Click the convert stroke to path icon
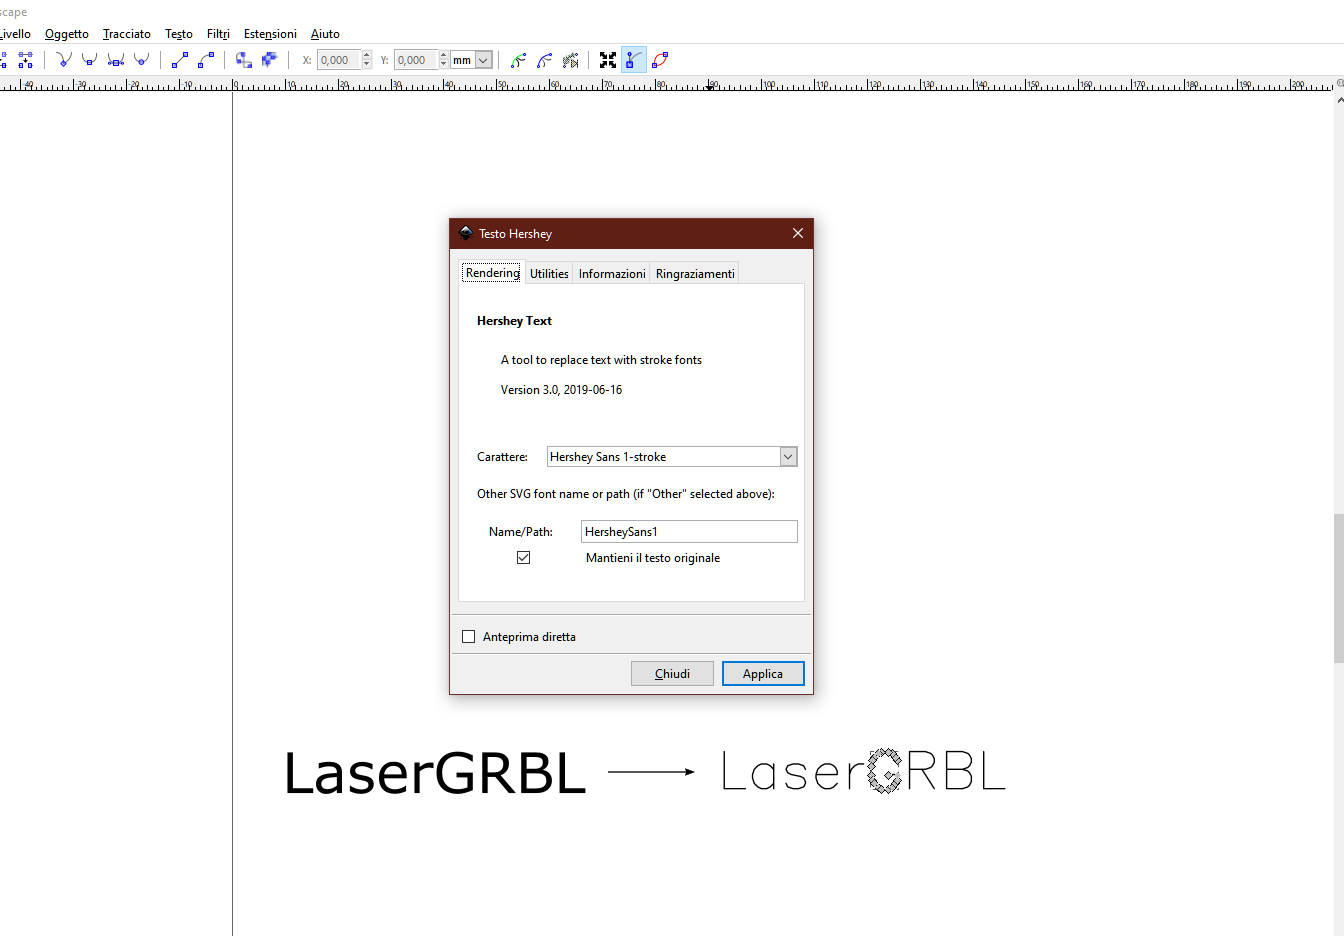Viewport: 1344px width, 936px height. click(x=270, y=60)
